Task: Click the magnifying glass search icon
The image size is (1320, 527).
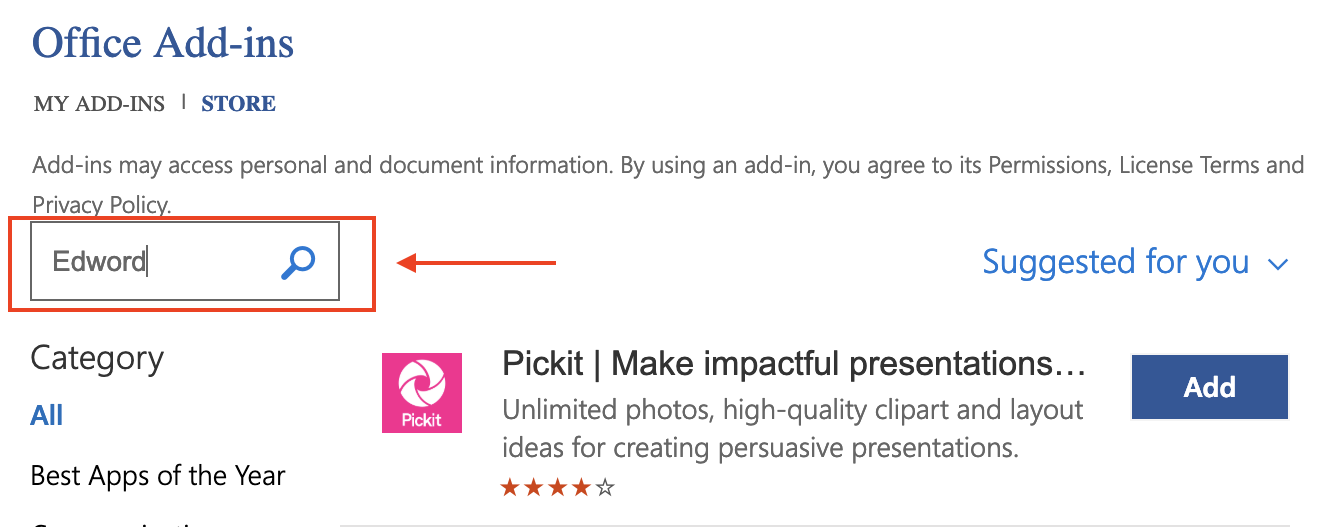Action: point(298,262)
